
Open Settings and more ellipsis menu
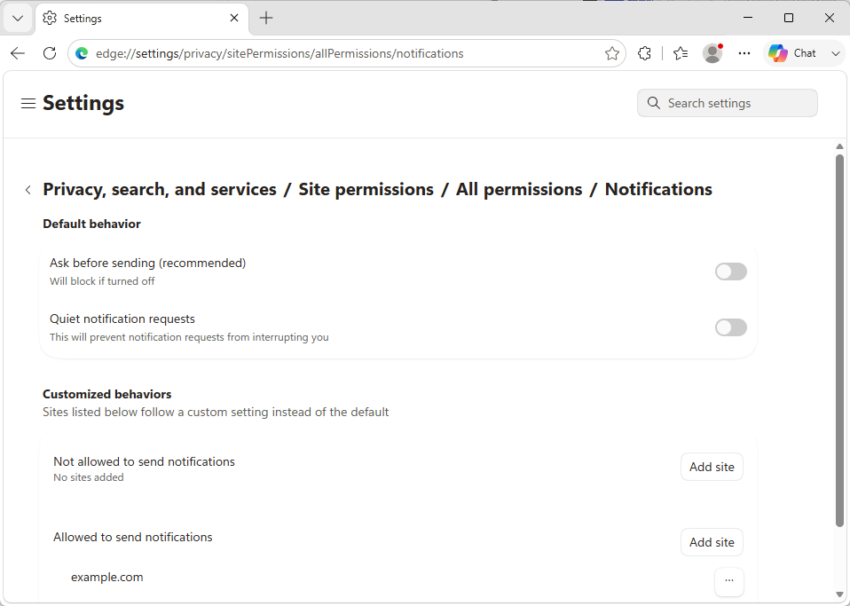(x=744, y=53)
